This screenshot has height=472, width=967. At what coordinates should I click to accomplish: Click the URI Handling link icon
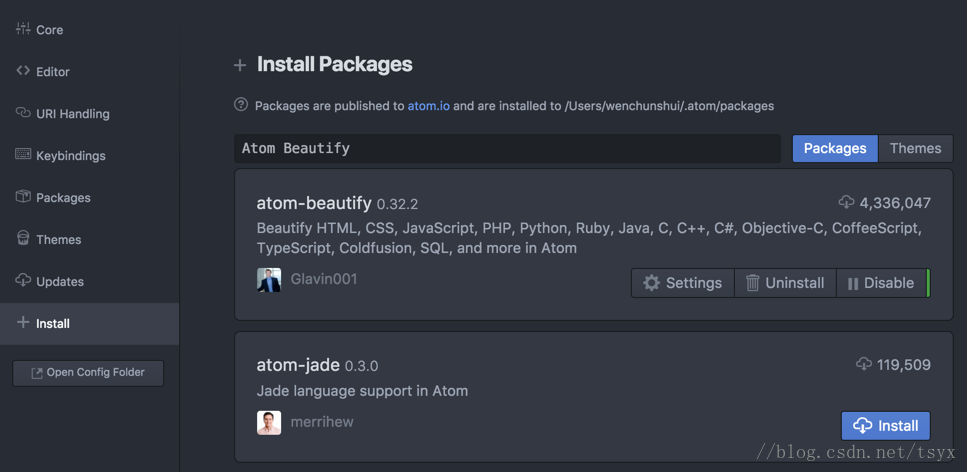(x=23, y=113)
